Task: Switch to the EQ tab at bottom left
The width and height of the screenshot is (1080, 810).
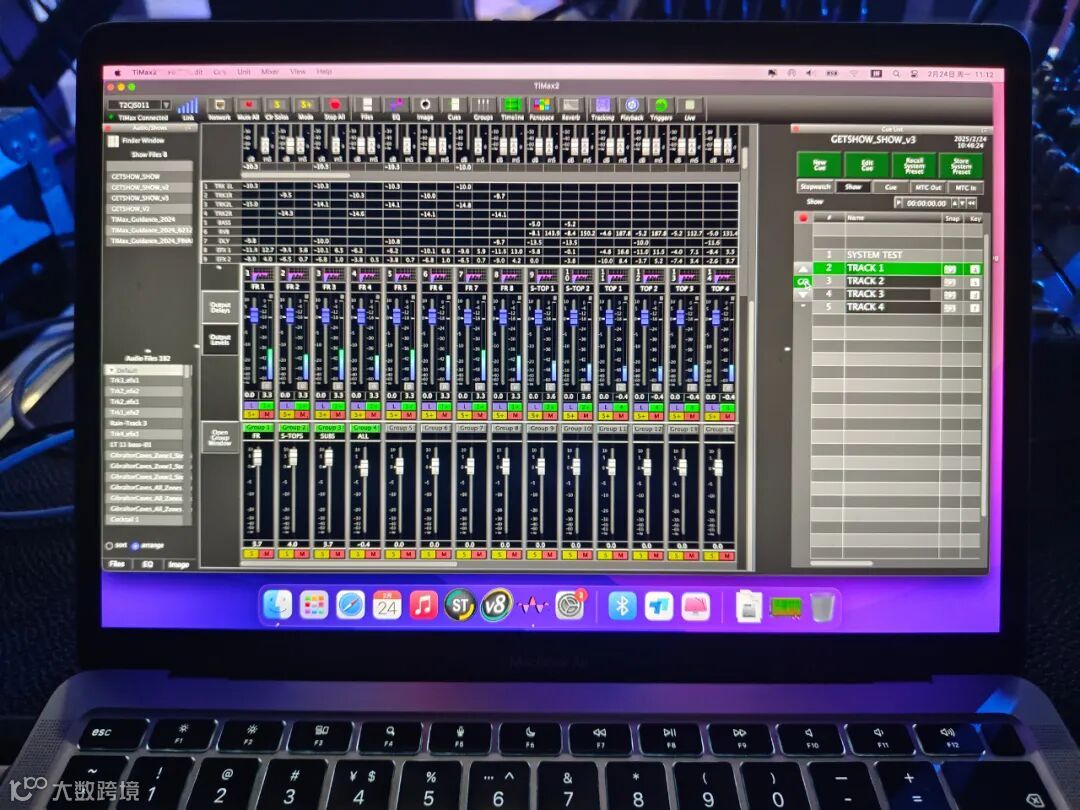Action: (147, 564)
